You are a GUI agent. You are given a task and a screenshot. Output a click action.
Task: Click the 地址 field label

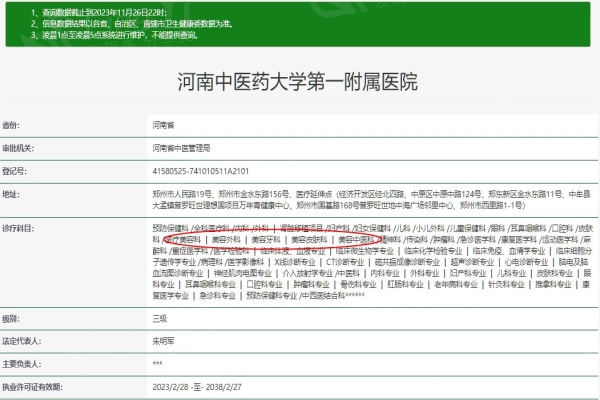[11, 194]
